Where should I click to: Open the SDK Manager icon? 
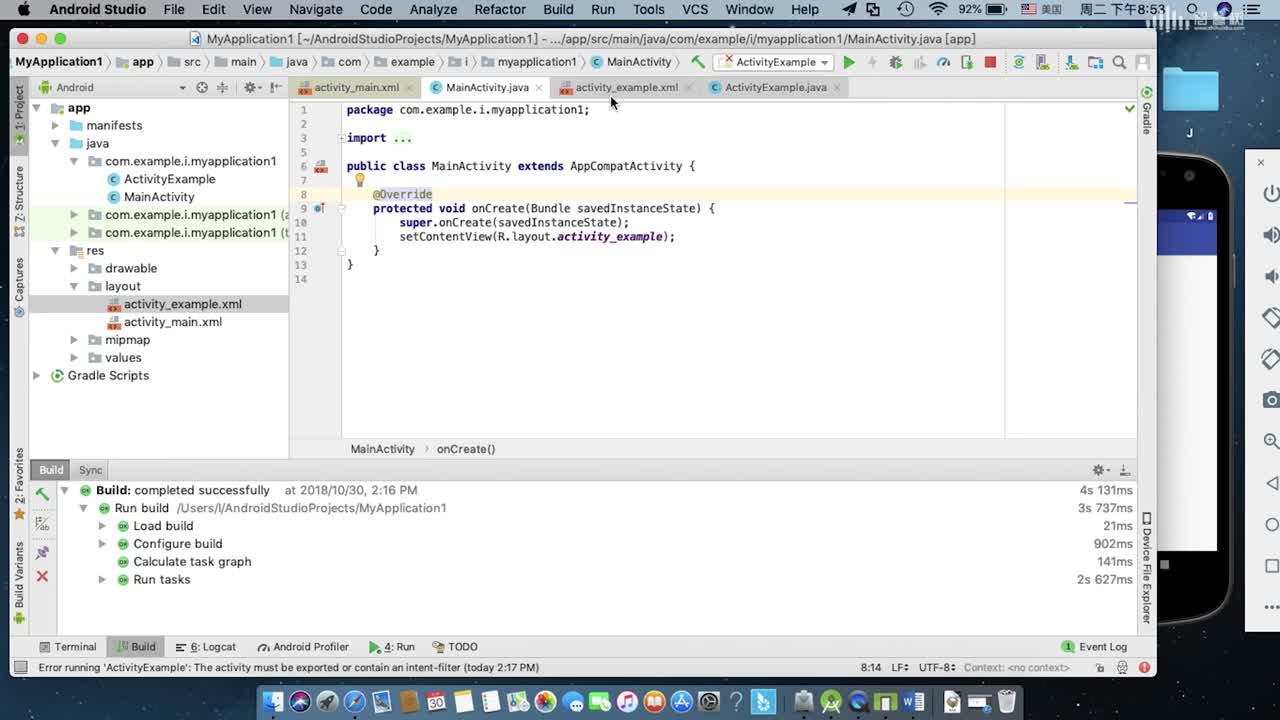[1070, 62]
